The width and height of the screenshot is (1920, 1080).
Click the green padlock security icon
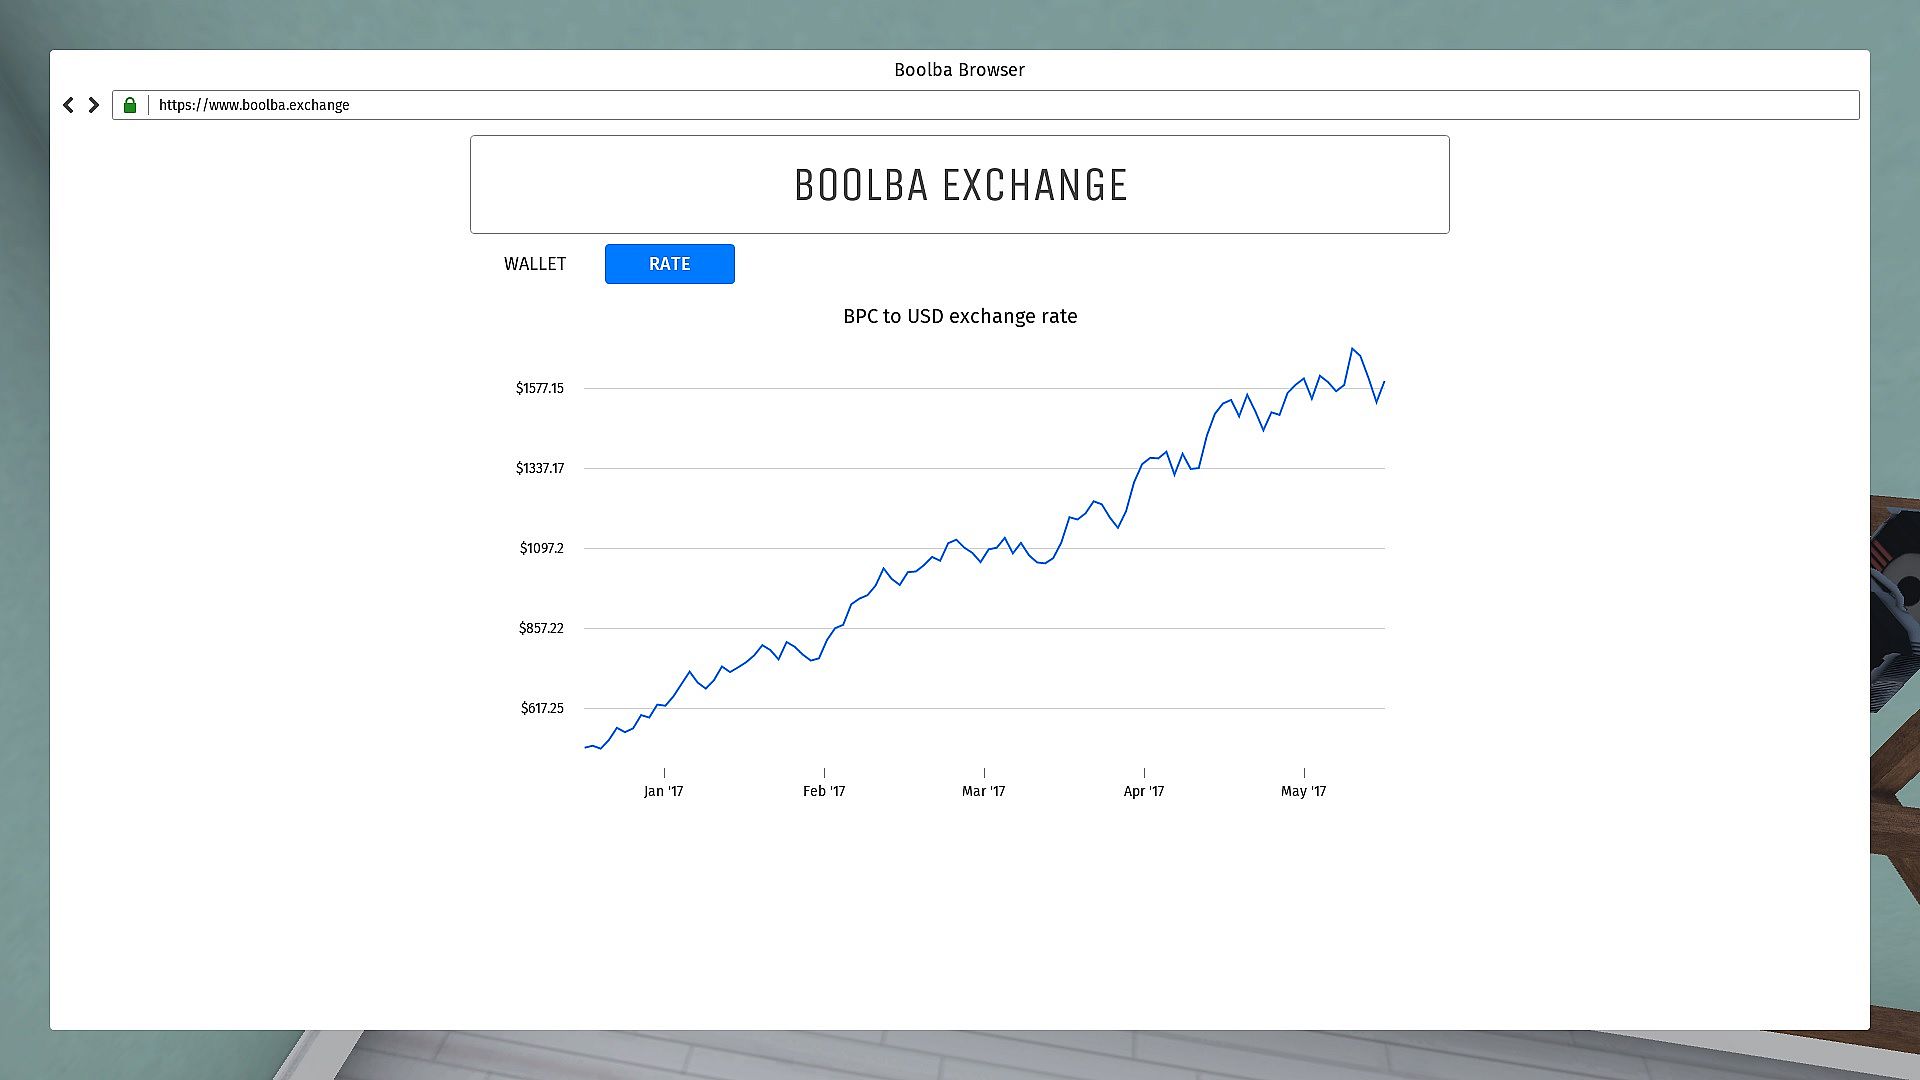pyautogui.click(x=130, y=105)
